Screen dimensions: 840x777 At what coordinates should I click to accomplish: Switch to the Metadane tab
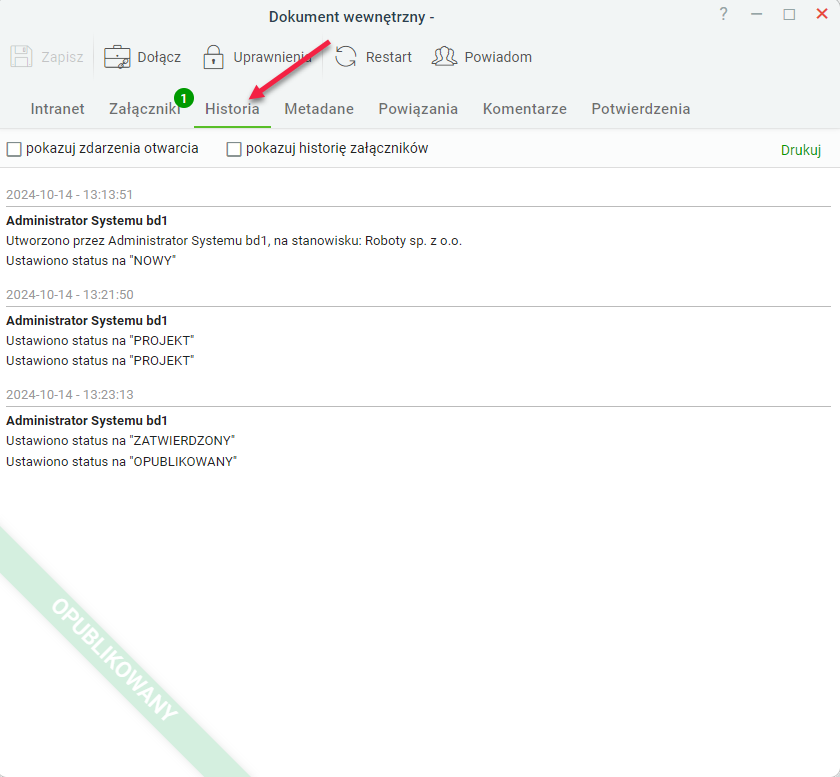319,109
